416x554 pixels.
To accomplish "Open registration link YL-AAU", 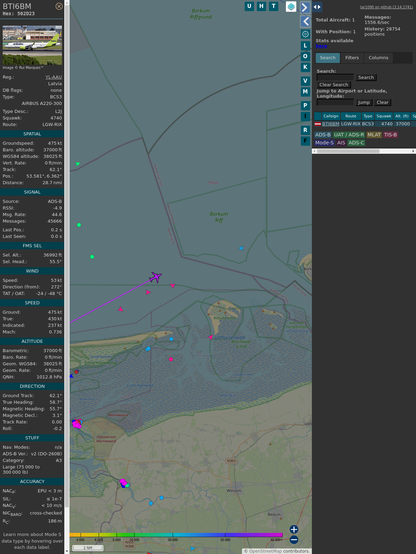I will point(53,77).
